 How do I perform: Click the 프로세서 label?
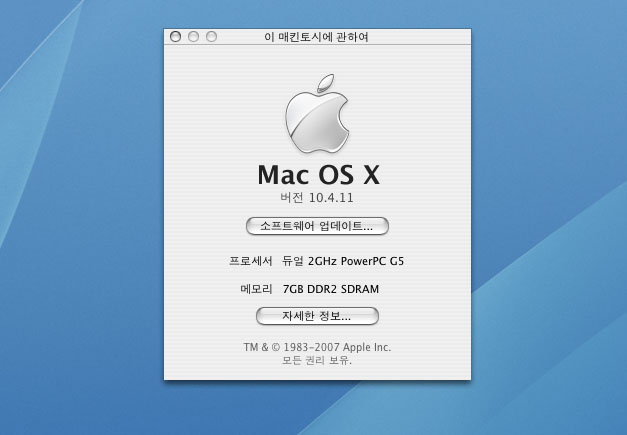251,261
